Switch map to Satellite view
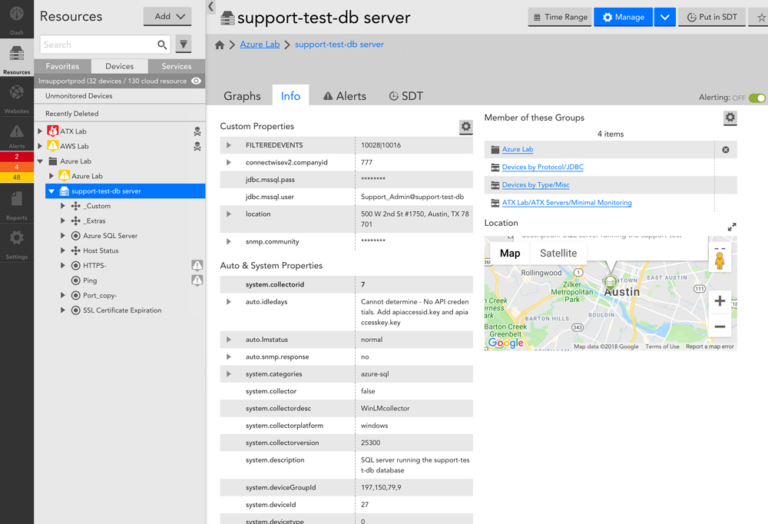Image resolution: width=768 pixels, height=524 pixels. (558, 253)
